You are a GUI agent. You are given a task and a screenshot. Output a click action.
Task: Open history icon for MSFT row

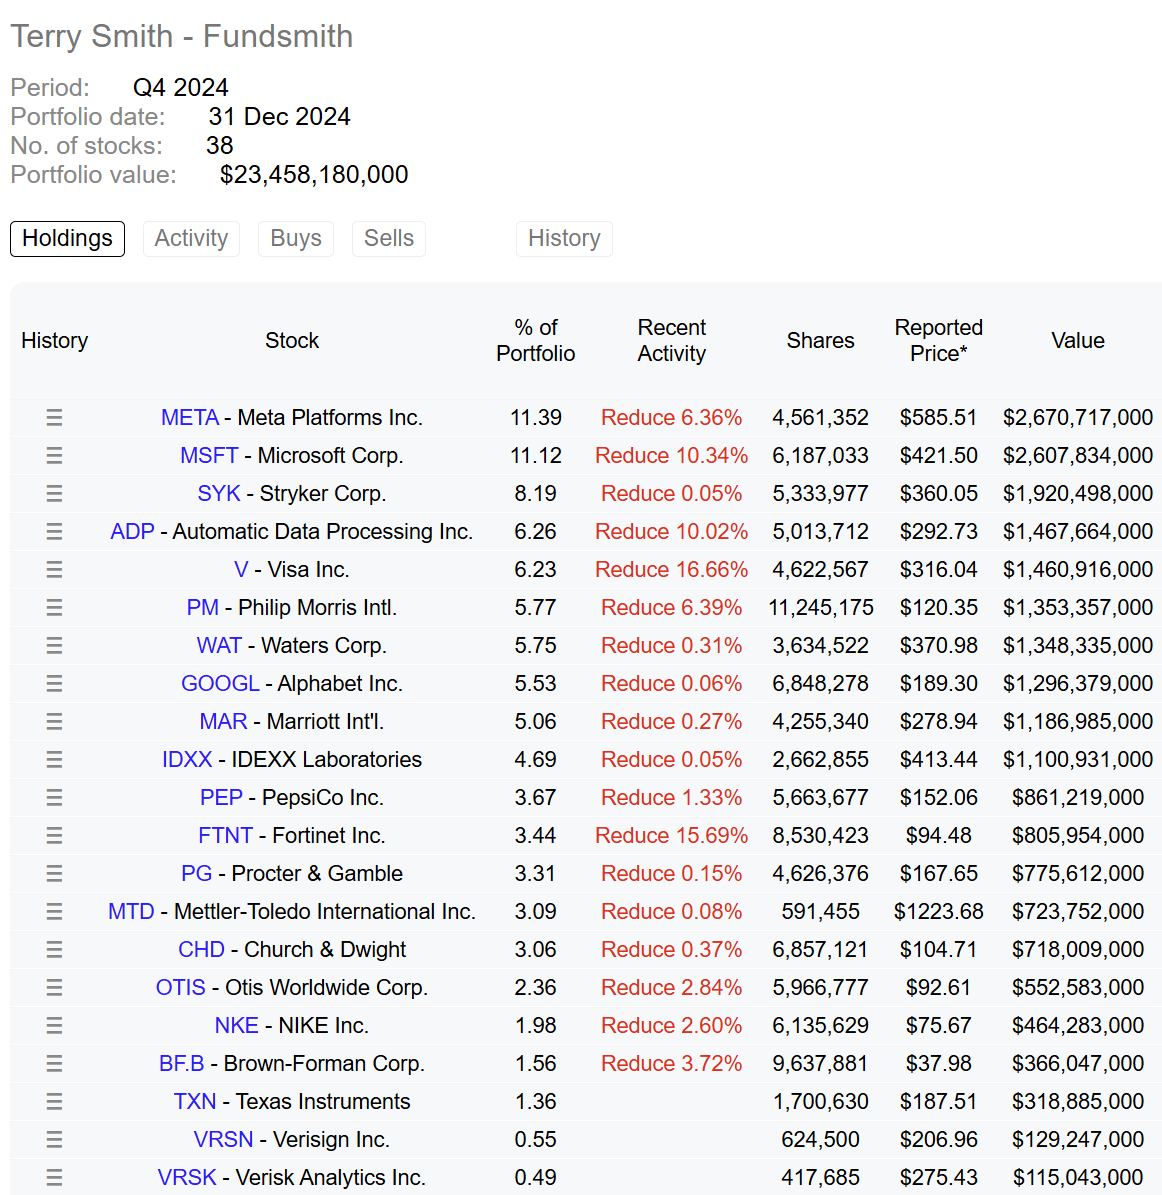coord(54,456)
